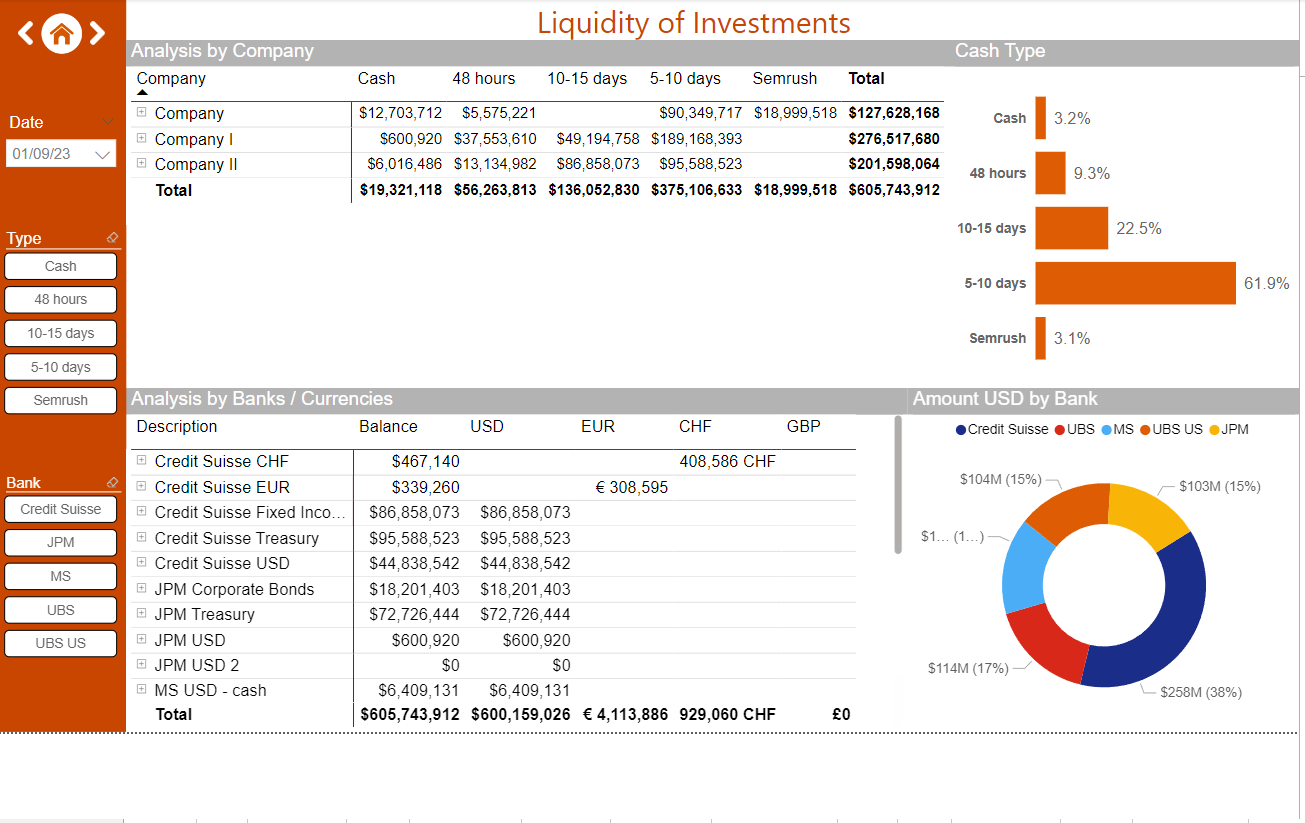Click the banks table vertical scrollbar

(898, 484)
